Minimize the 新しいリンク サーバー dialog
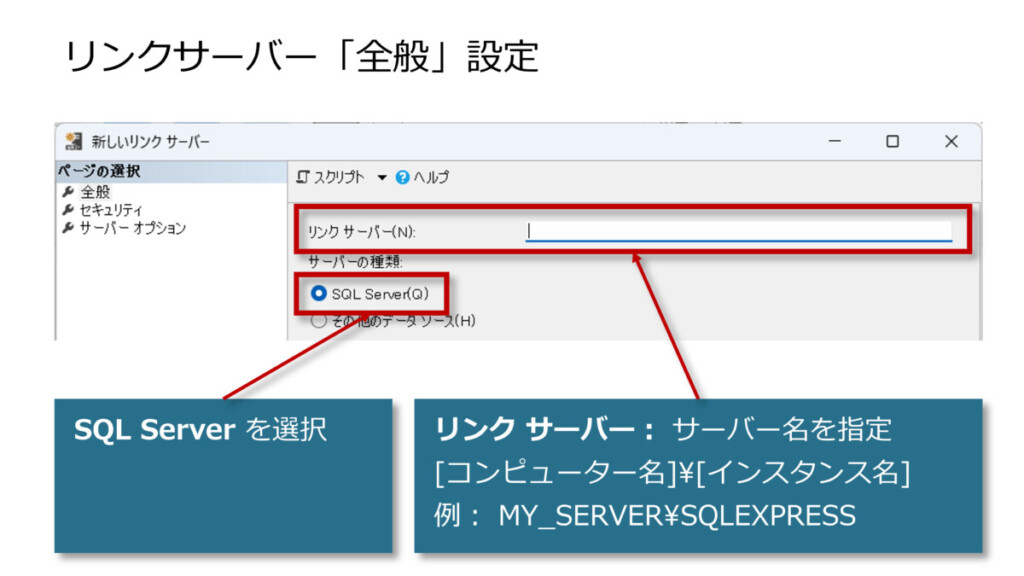This screenshot has height=576, width=1024. [x=834, y=142]
